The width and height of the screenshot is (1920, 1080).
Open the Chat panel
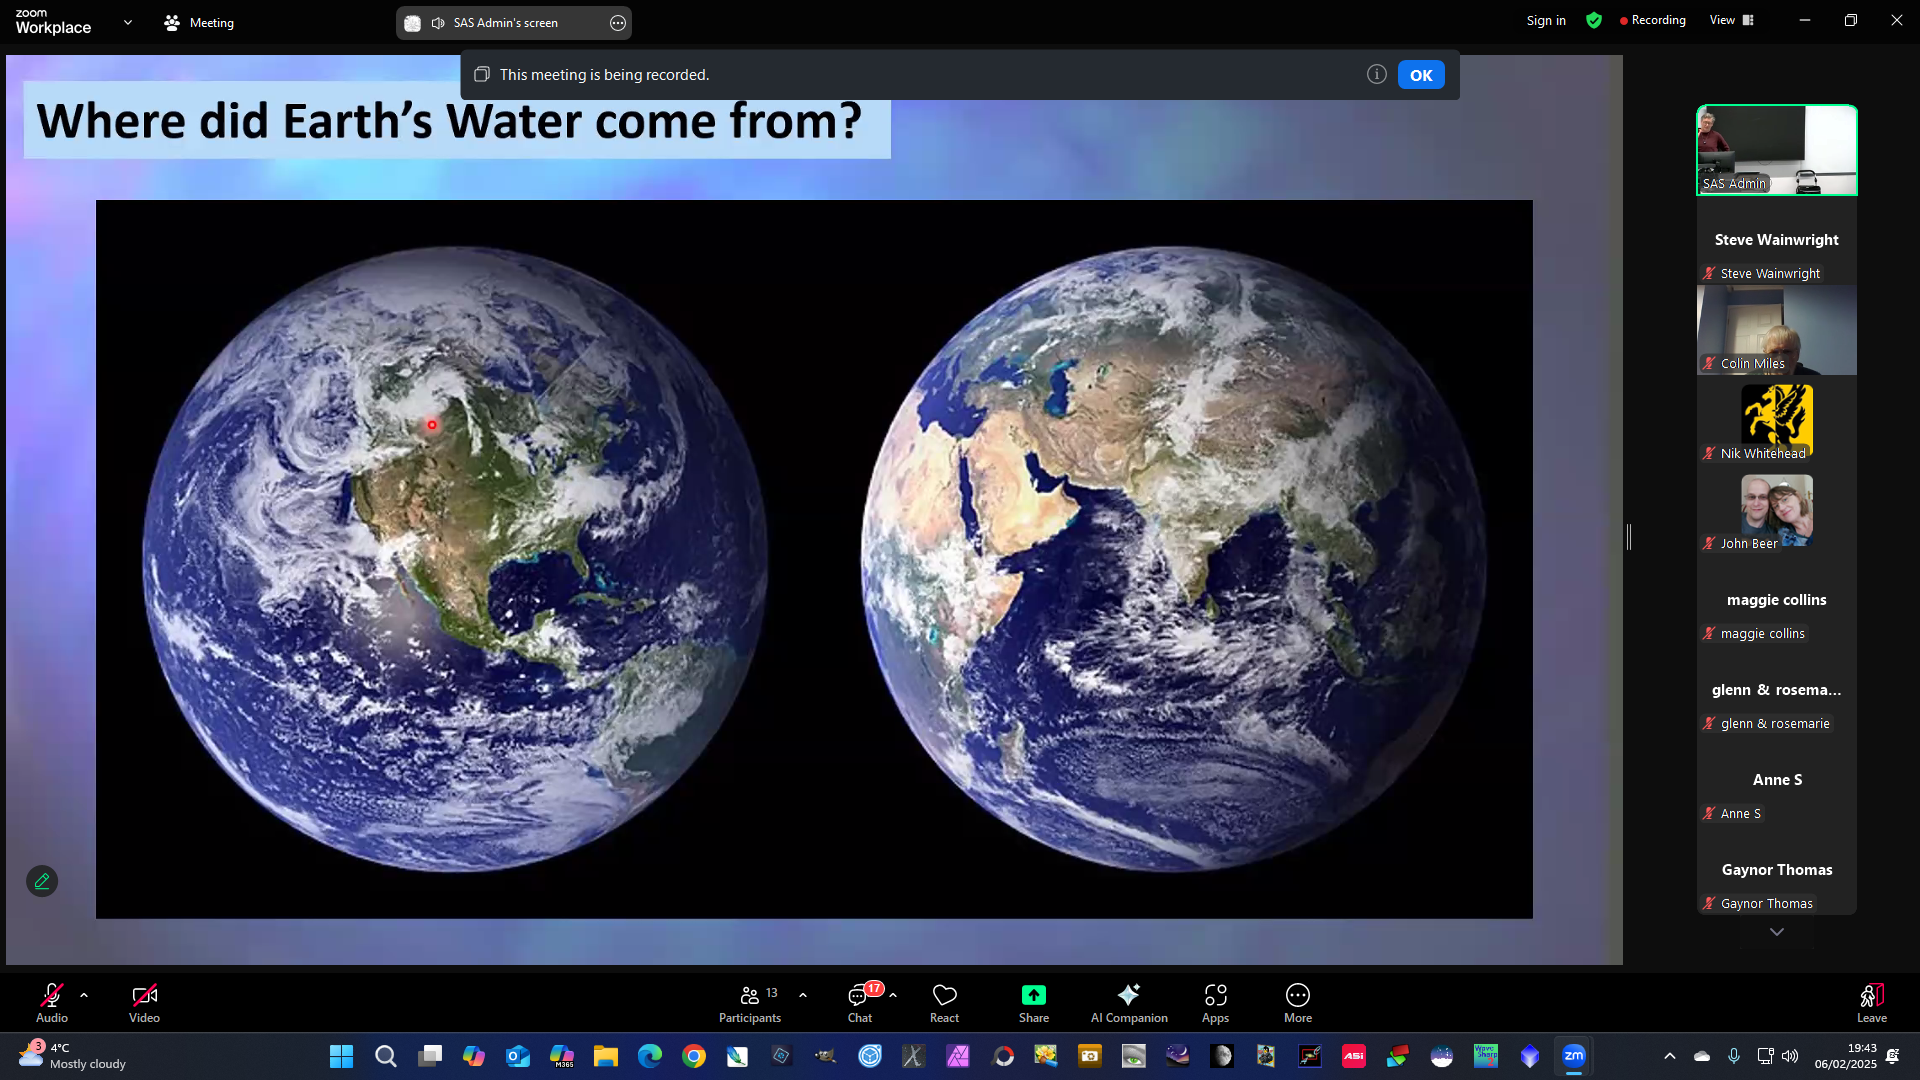[x=859, y=1002]
